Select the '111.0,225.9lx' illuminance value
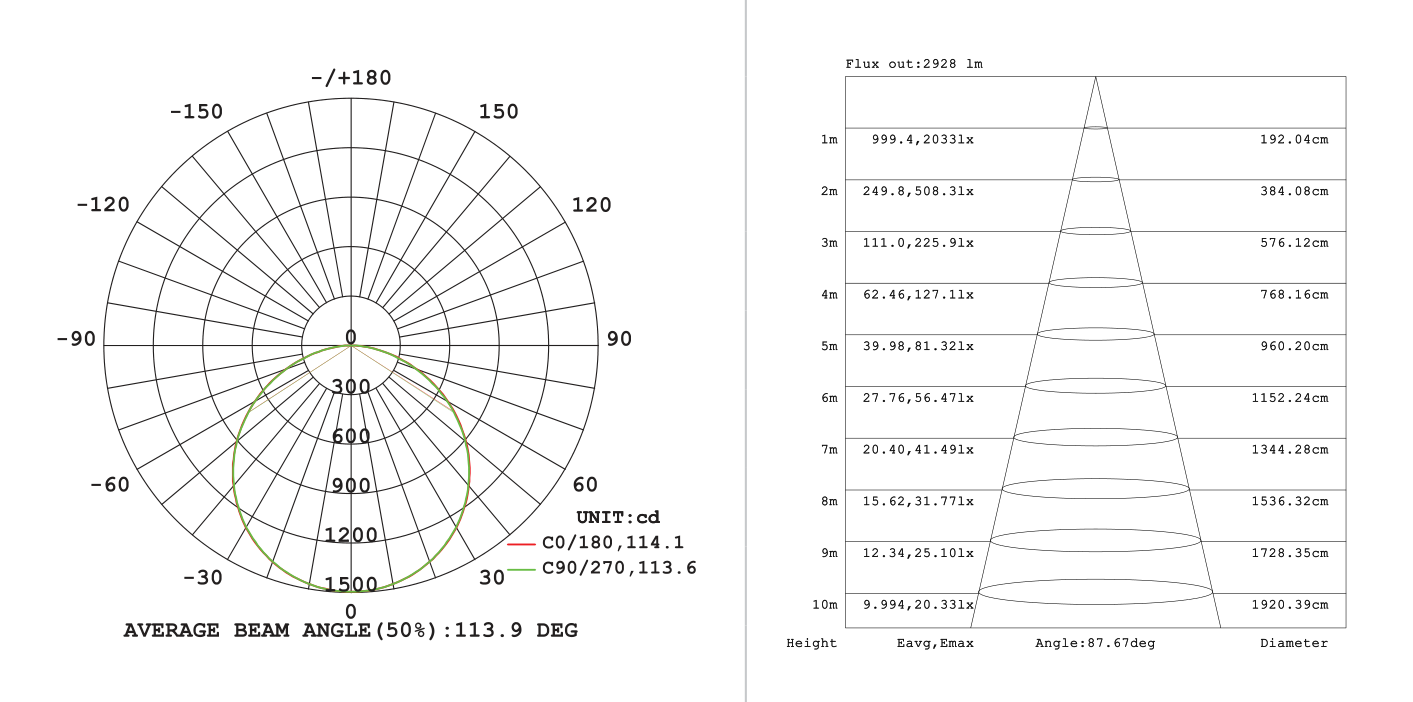The image size is (1413, 702). [x=918, y=243]
